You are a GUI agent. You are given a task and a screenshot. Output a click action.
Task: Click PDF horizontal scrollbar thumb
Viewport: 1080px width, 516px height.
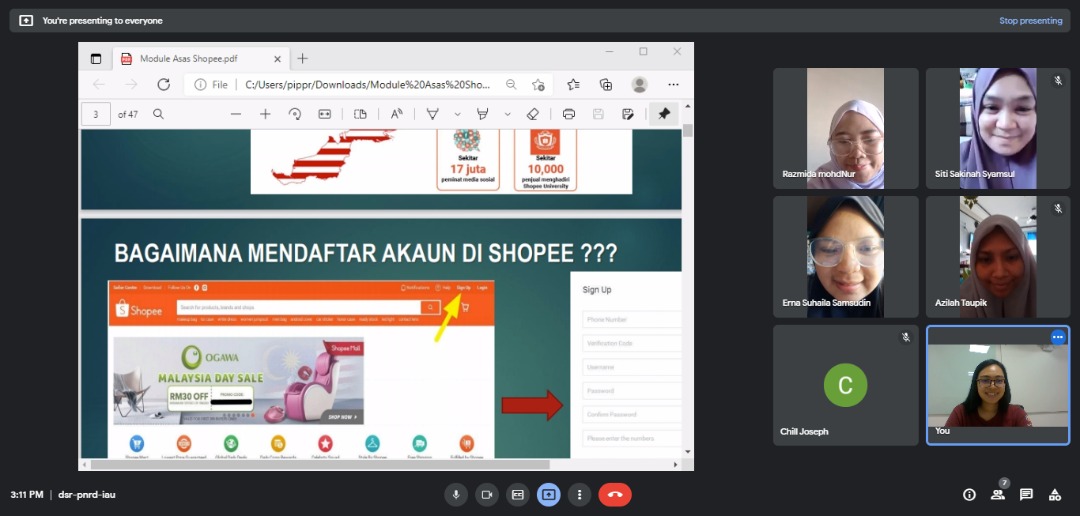(320, 464)
